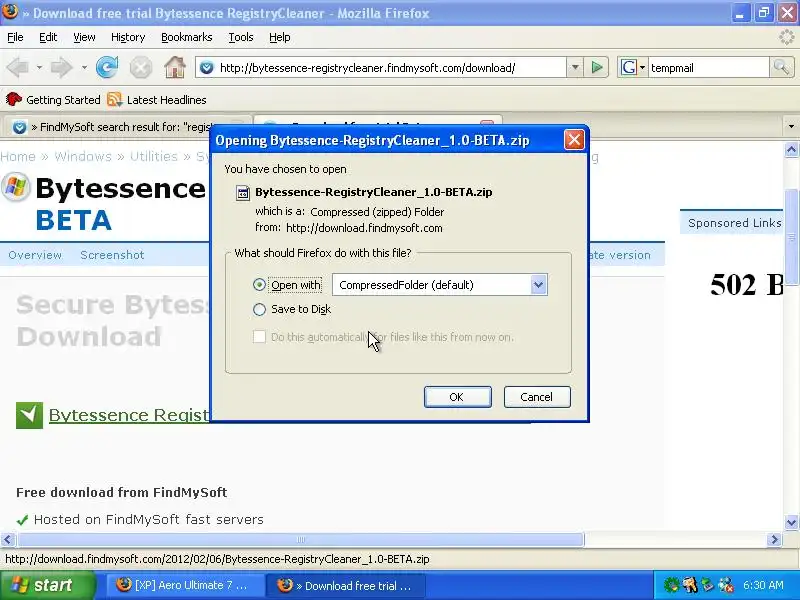Click the vertical scrollbar up arrow
This screenshot has width=800, height=600.
click(791, 149)
